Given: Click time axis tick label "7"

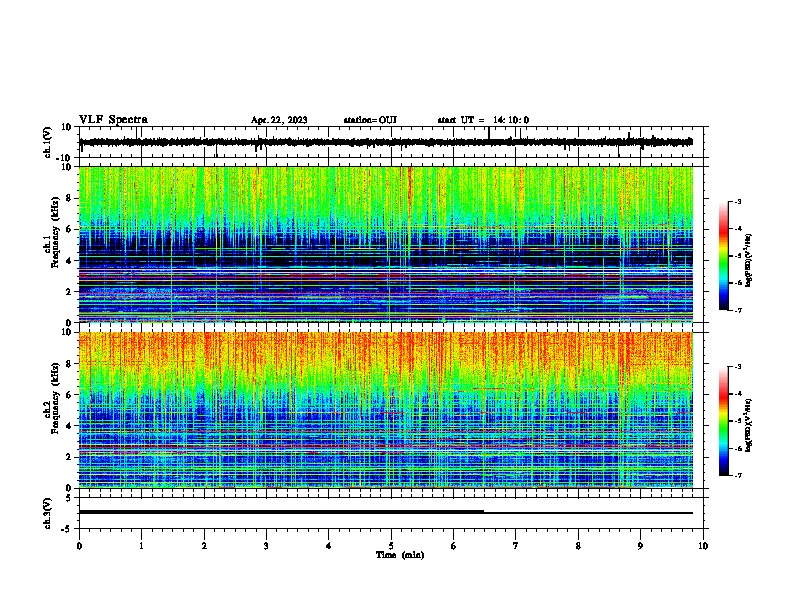Looking at the screenshot, I should click(516, 546).
